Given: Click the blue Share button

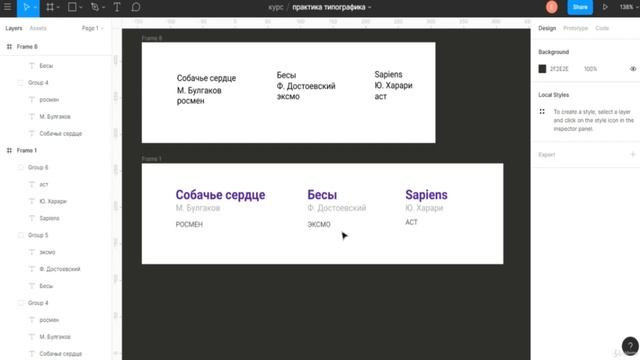Looking at the screenshot, I should click(580, 7).
